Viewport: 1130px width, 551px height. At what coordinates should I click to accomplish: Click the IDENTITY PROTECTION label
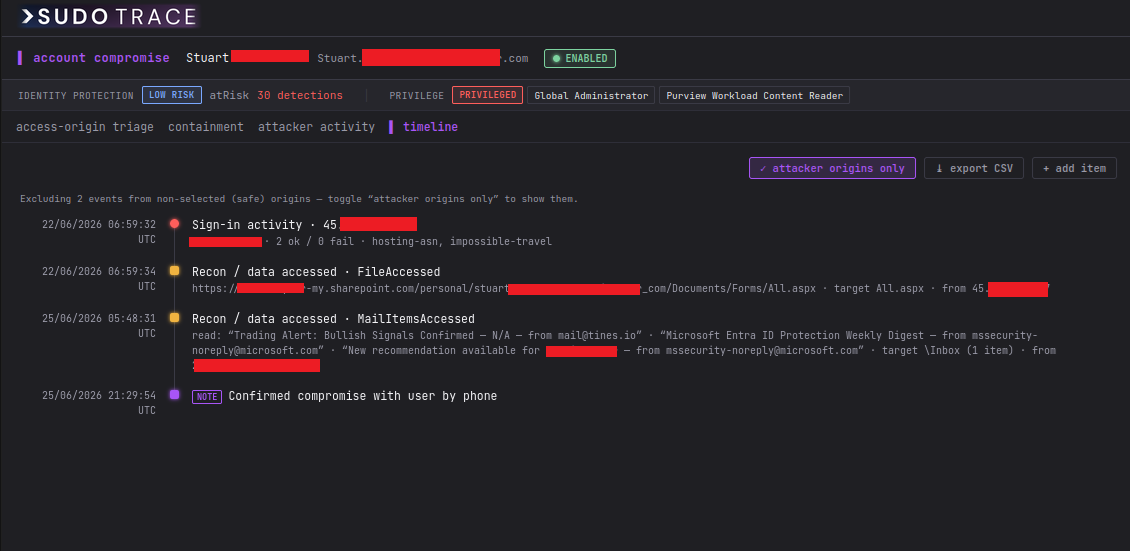tap(76, 95)
